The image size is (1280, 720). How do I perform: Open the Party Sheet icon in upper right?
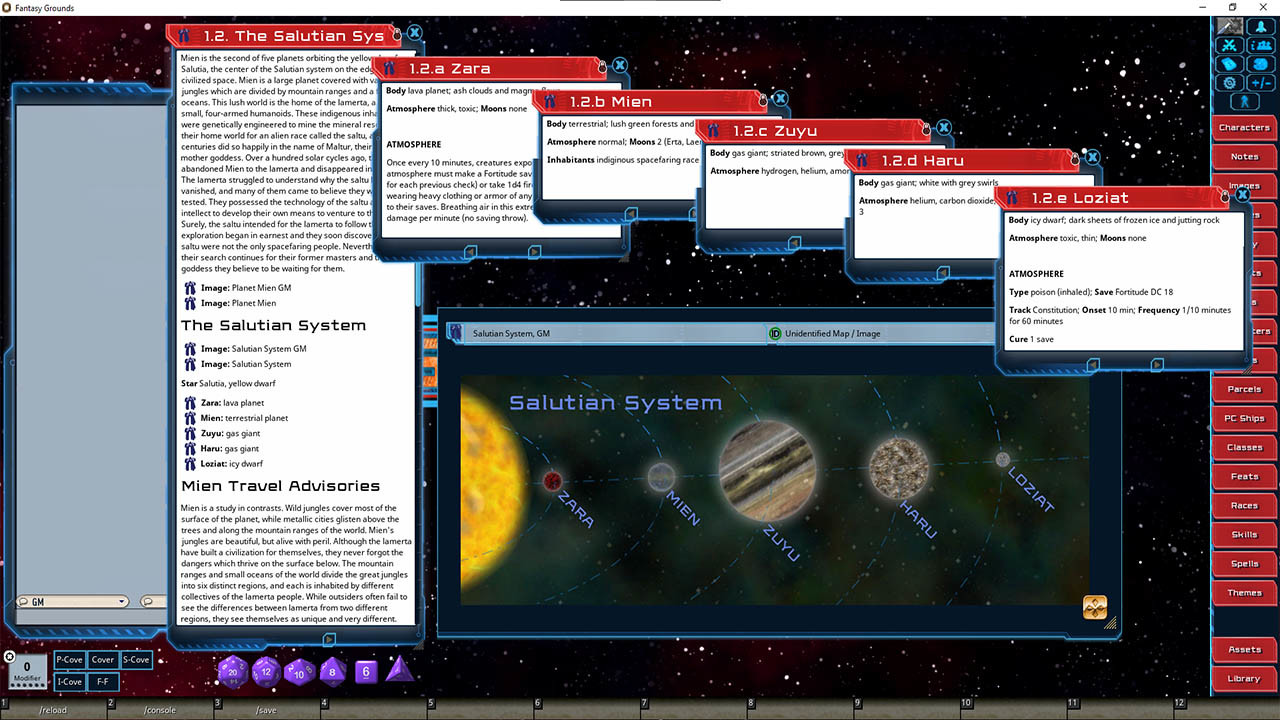click(x=1262, y=46)
